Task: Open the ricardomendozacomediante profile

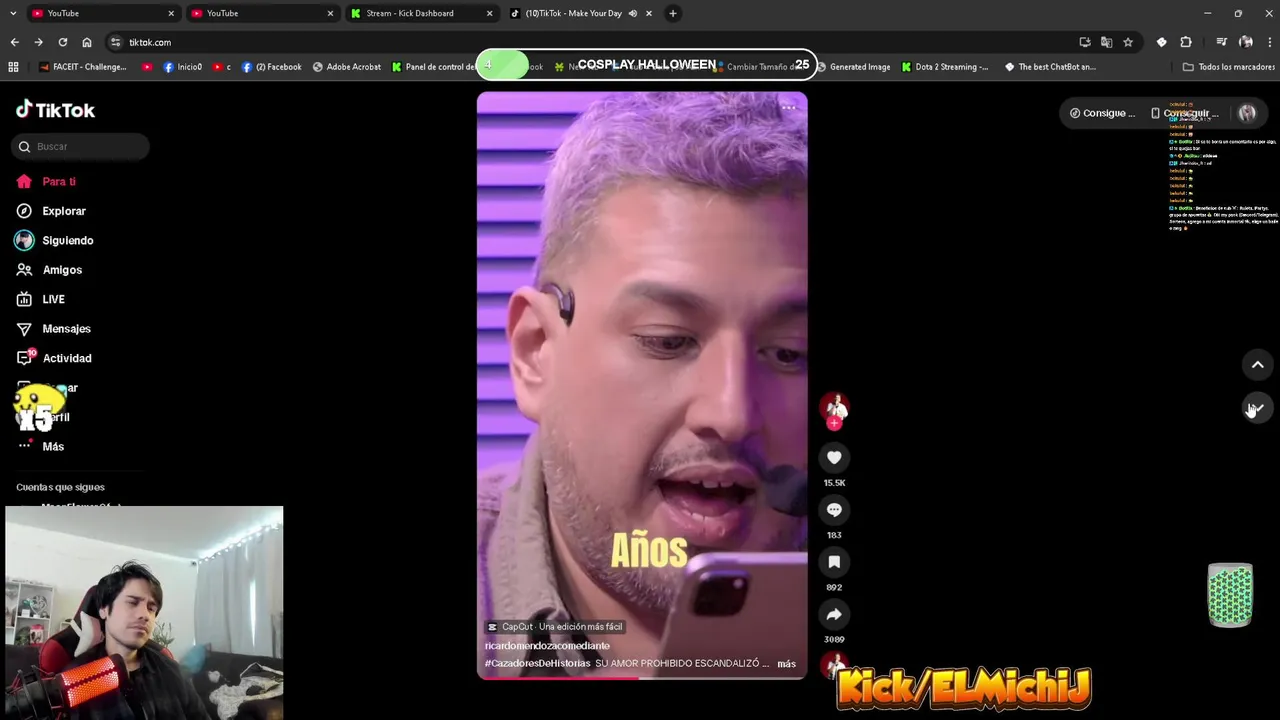Action: tap(547, 646)
